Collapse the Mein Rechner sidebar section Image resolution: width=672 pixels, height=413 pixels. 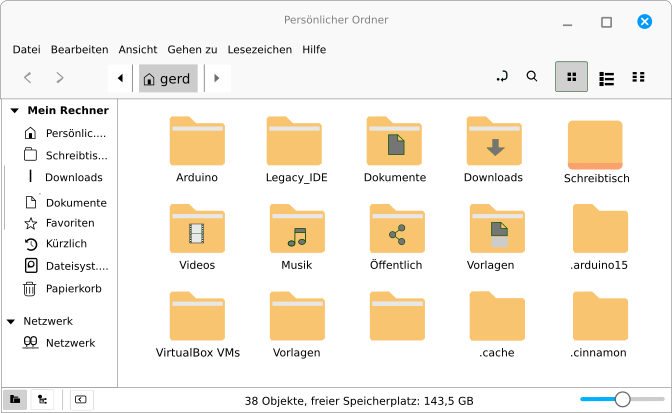[12, 111]
